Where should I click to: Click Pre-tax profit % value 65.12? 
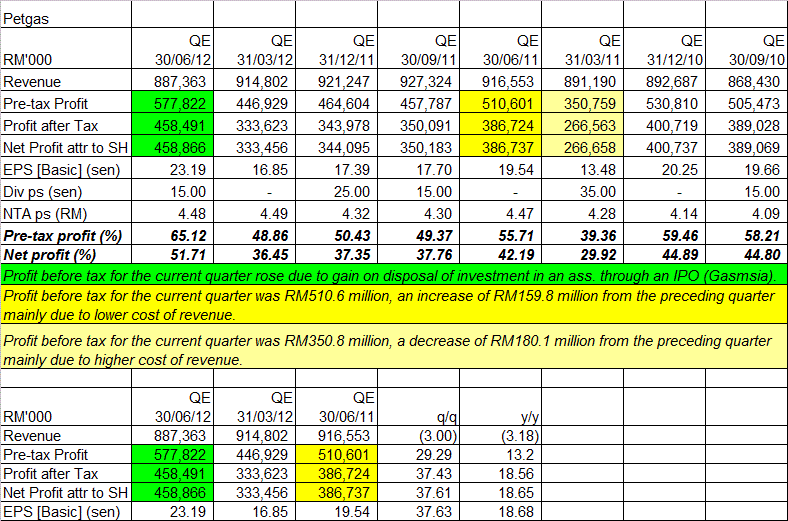172,235
